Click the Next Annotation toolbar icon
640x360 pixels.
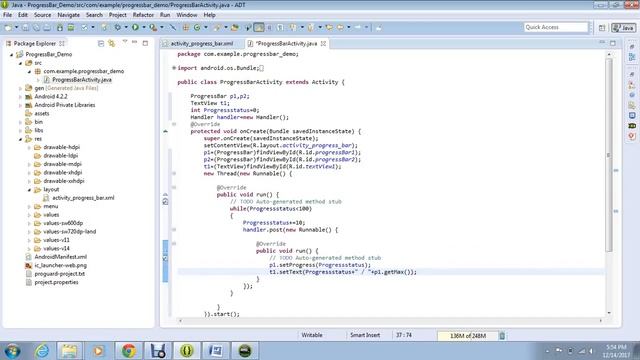click(293, 27)
